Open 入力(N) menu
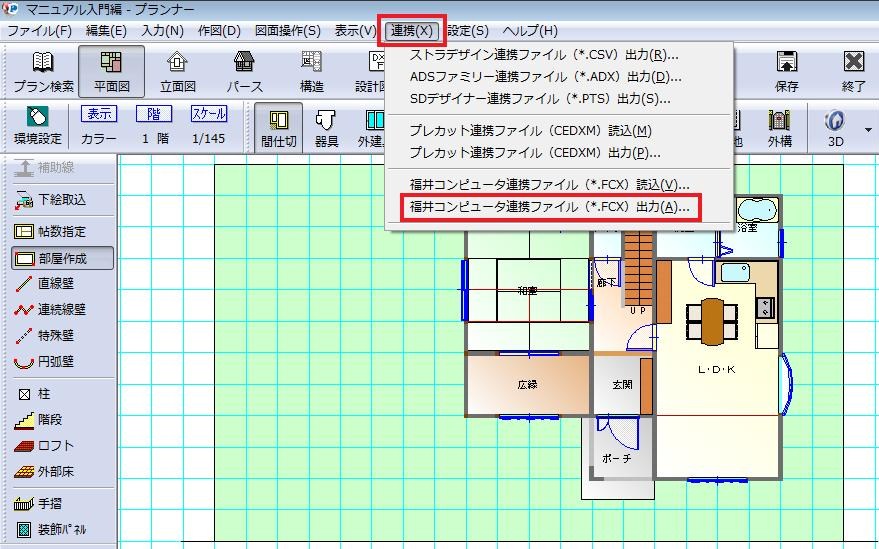This screenshot has width=879, height=549. (162, 31)
